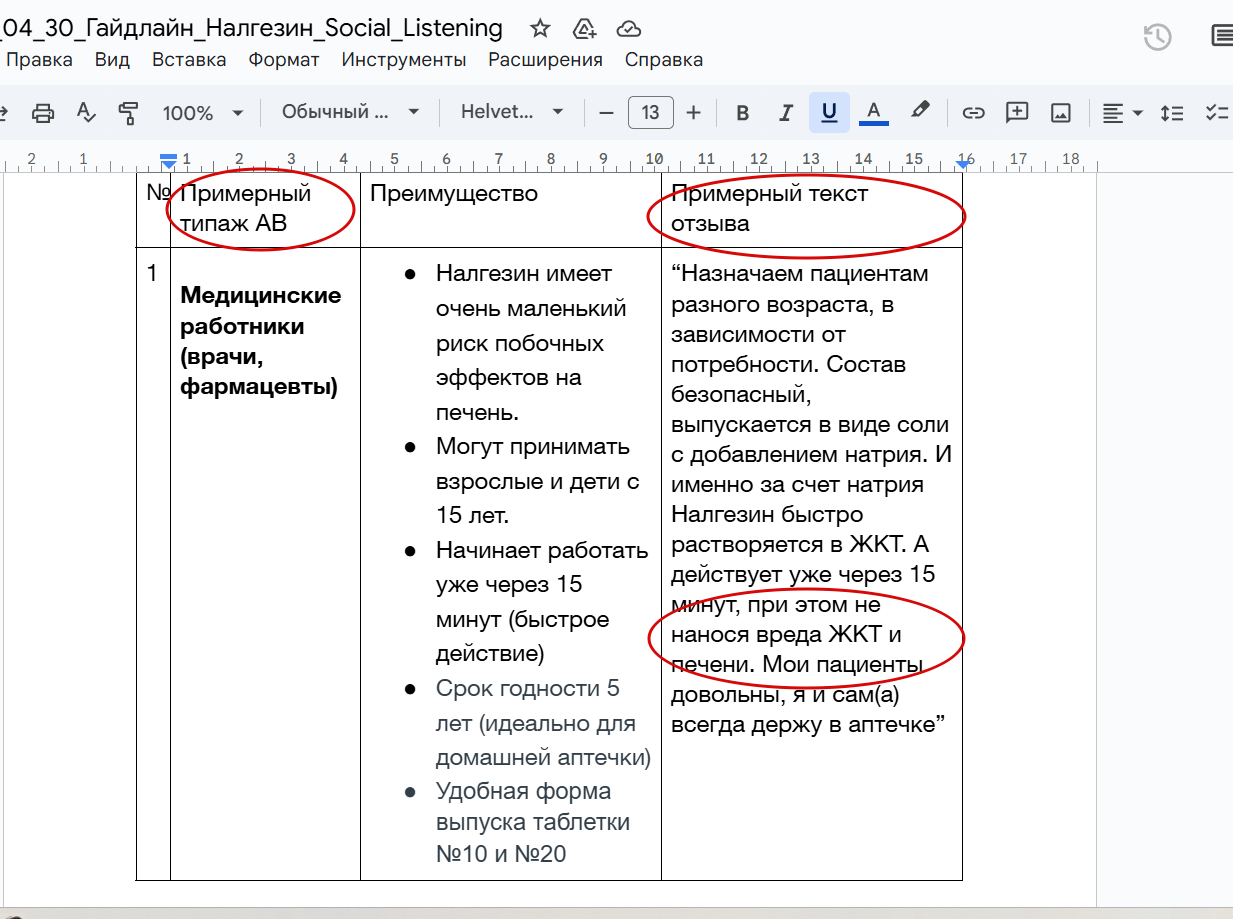Expand the Обычный paragraph style dropdown

[x=350, y=112]
